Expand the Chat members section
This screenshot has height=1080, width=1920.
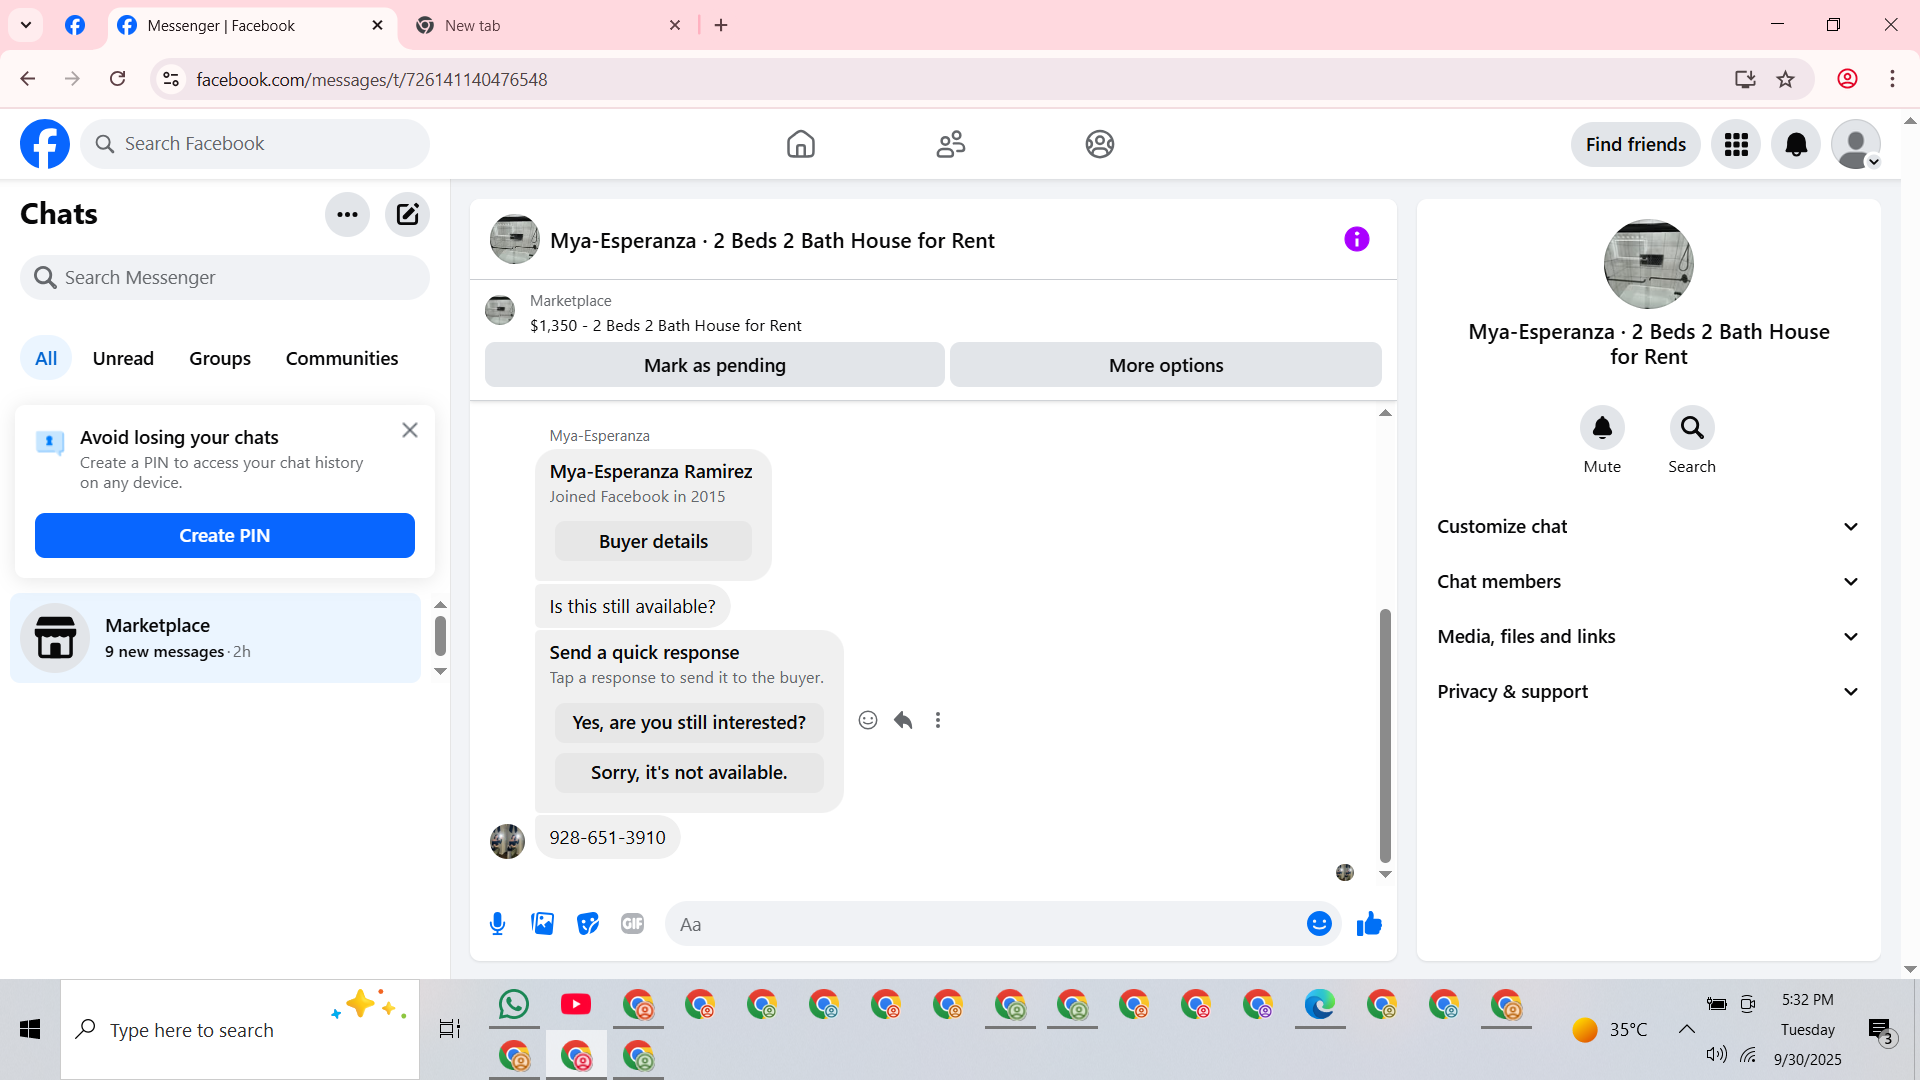click(1649, 582)
